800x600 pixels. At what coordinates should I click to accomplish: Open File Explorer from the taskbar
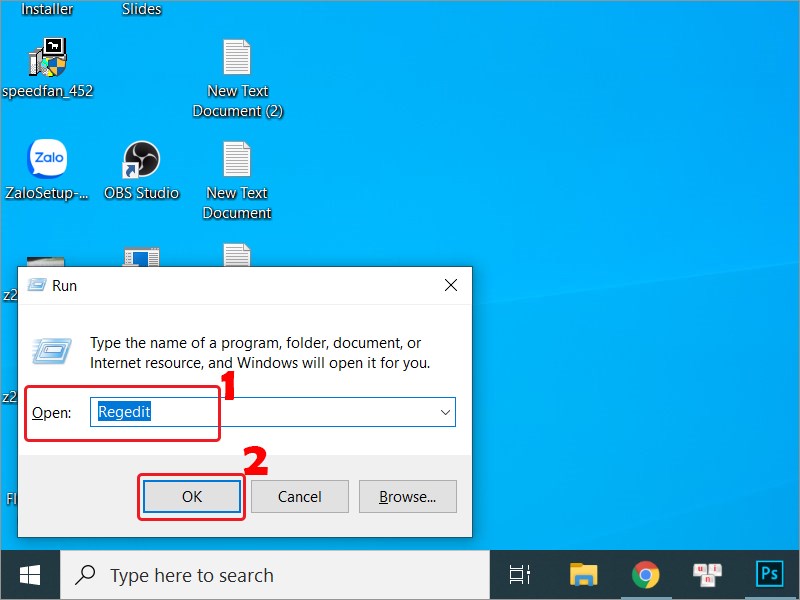(x=583, y=575)
